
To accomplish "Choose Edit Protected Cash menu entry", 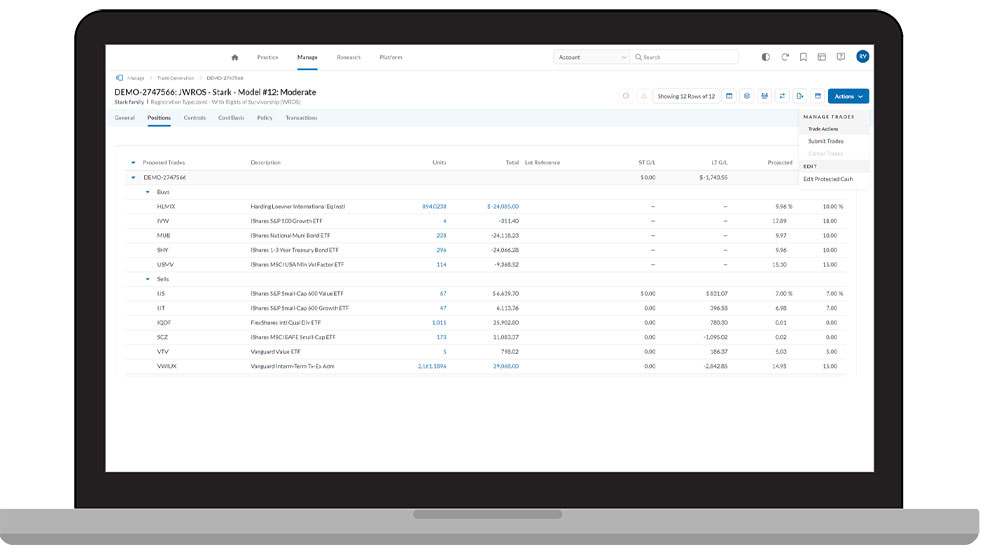I will tap(827, 179).
